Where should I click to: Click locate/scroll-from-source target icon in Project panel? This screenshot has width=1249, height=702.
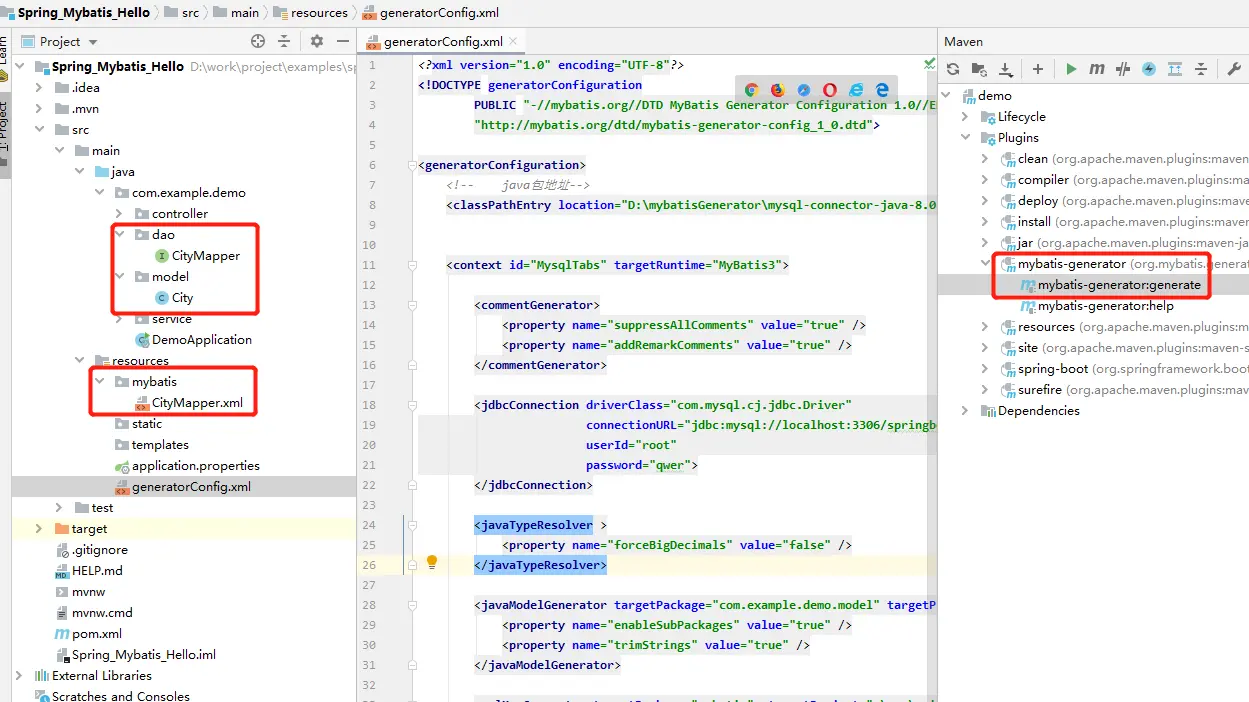pyautogui.click(x=258, y=41)
